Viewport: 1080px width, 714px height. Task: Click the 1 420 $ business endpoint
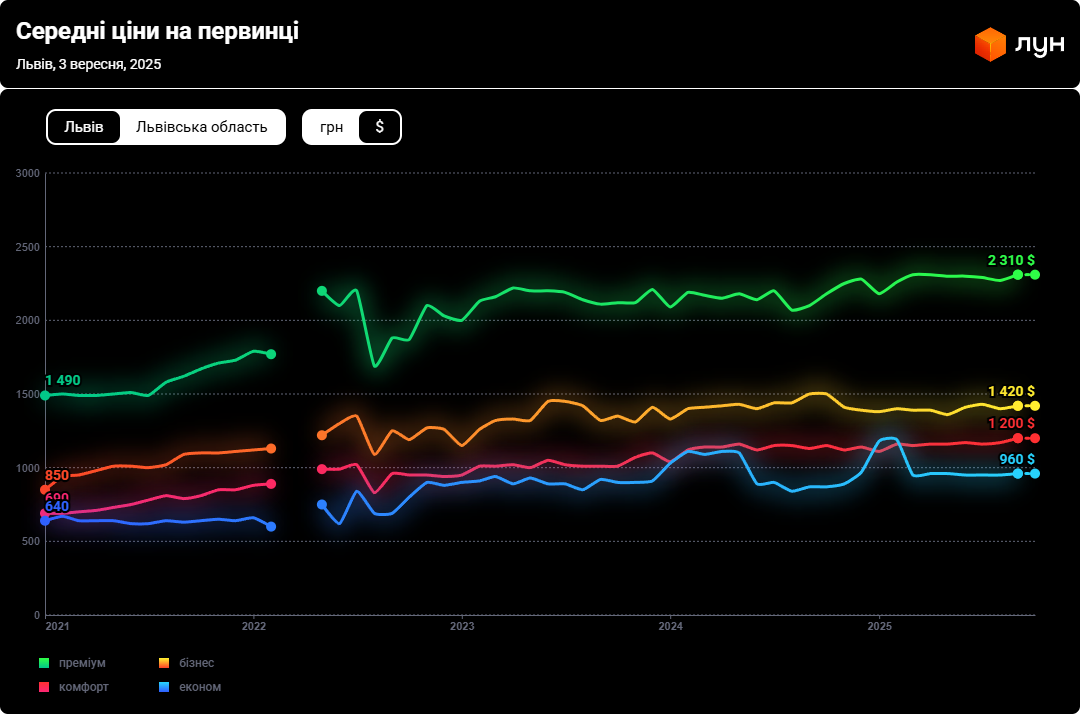click(x=1035, y=406)
